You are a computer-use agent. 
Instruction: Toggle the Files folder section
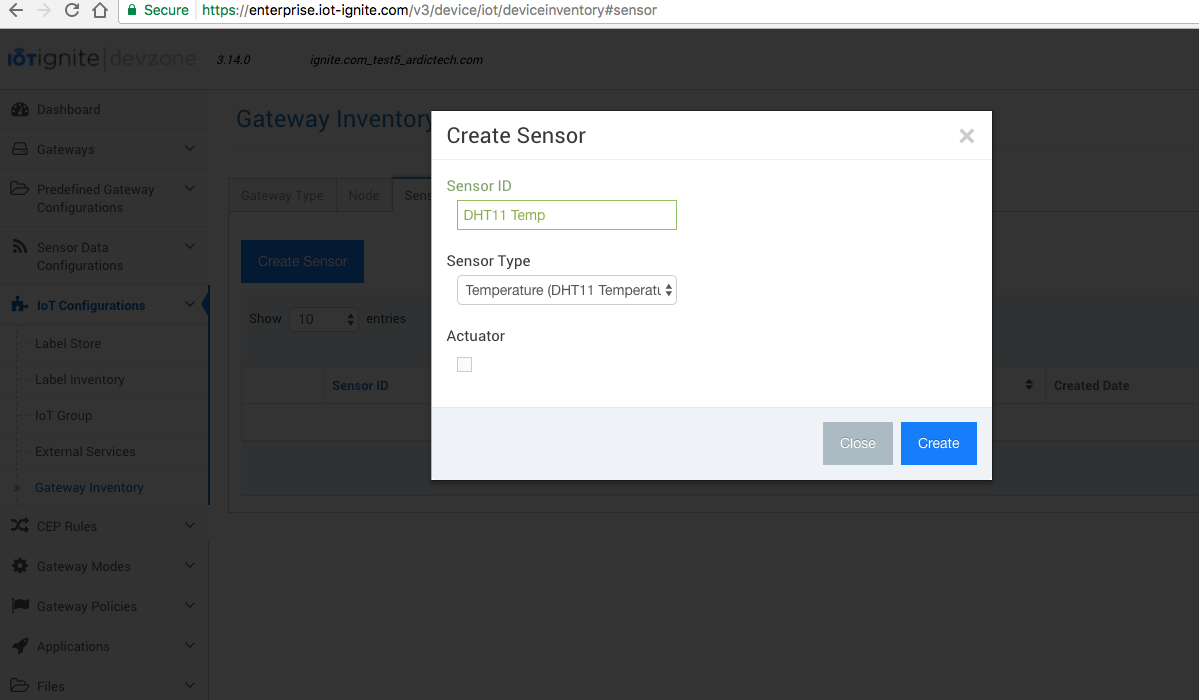coord(22,684)
